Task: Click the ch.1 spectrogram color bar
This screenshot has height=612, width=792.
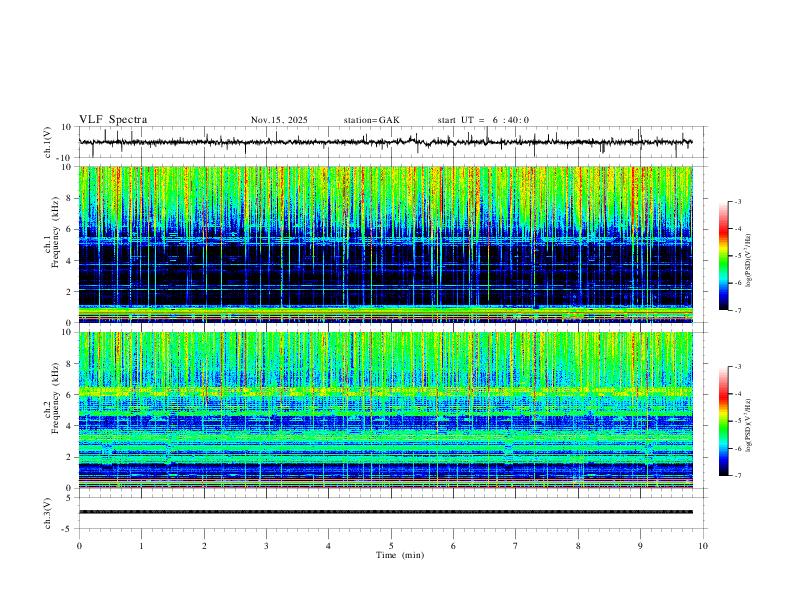Action: (724, 256)
